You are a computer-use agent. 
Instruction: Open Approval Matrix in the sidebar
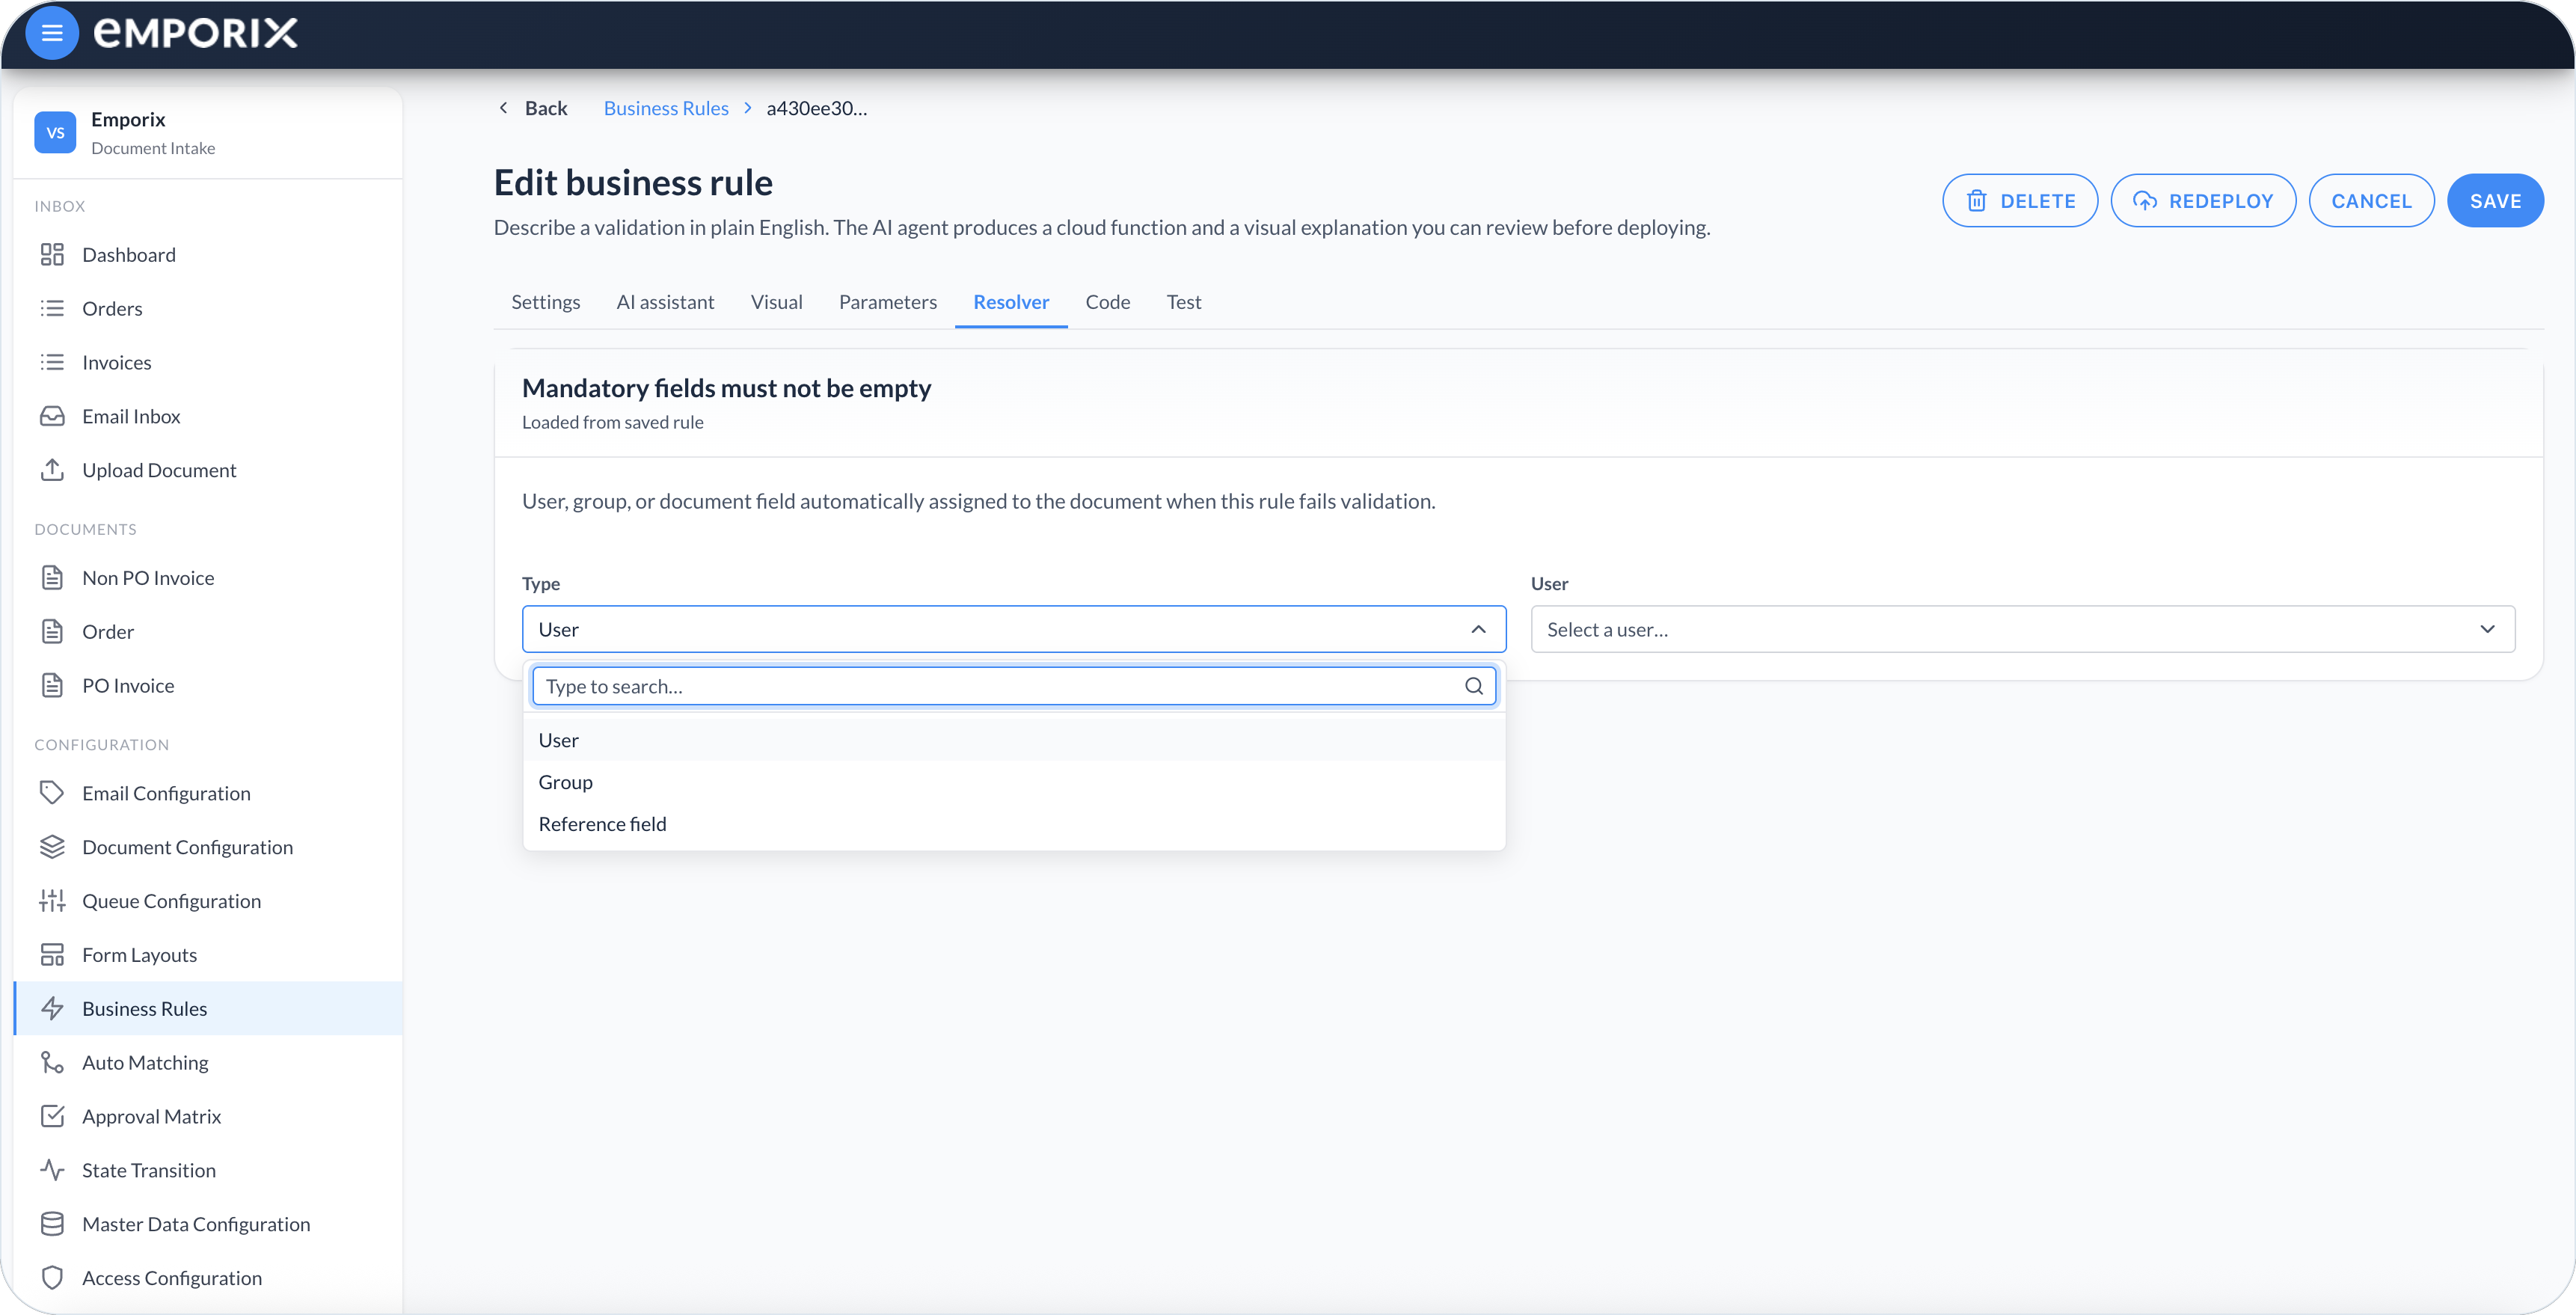(208, 1117)
